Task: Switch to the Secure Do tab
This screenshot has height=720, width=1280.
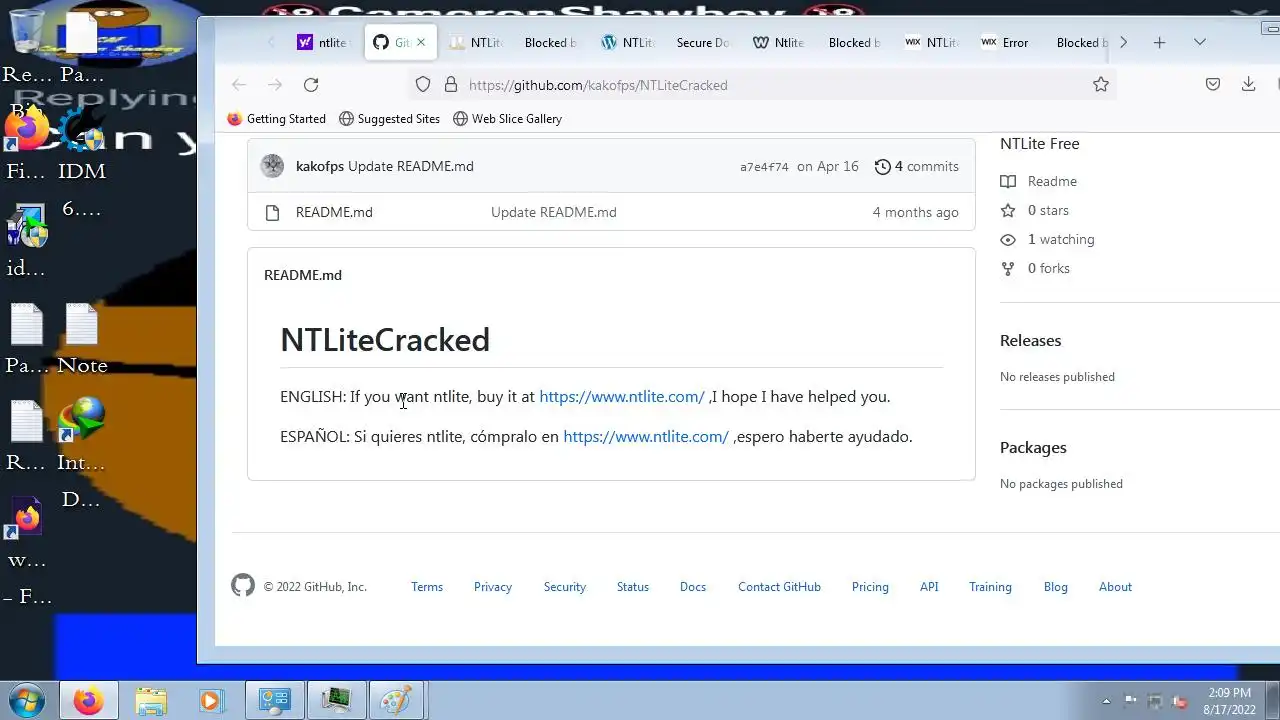Action: 703,42
